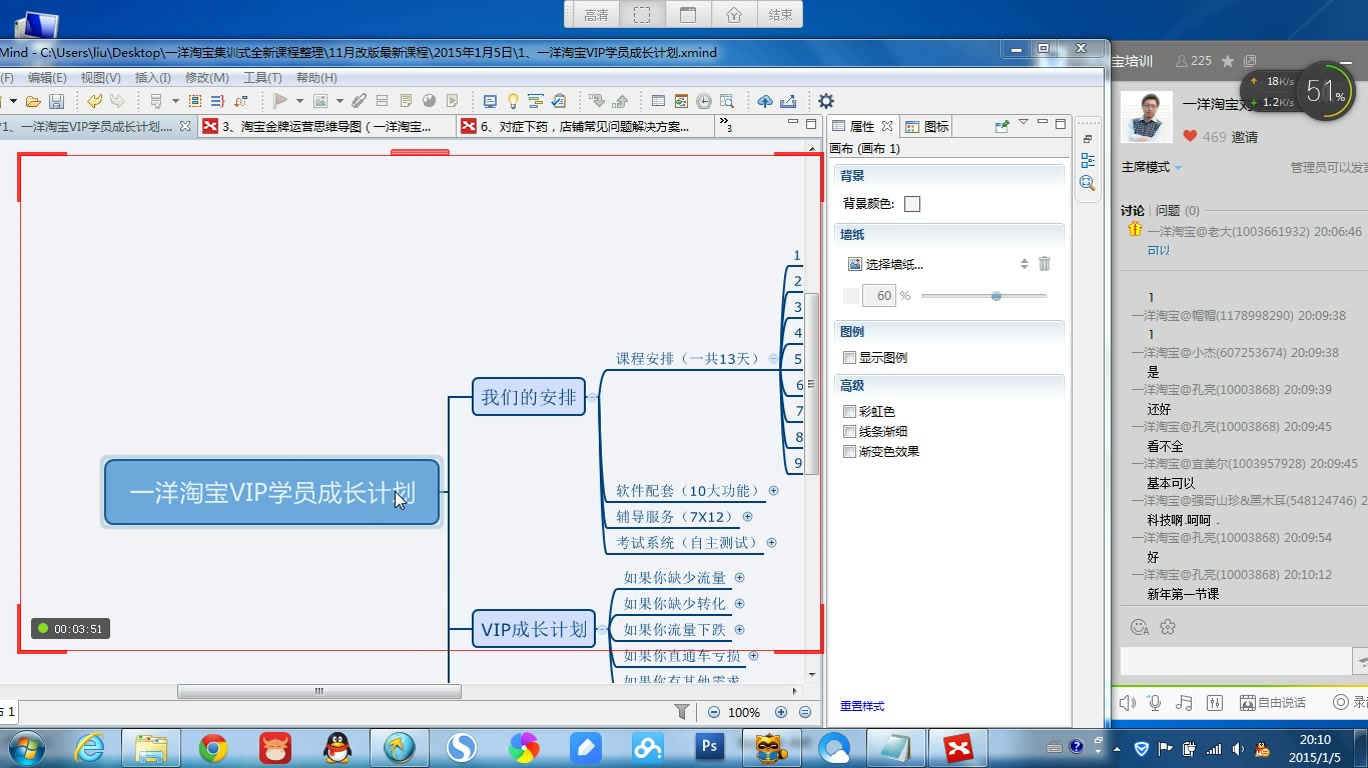Open the 主席模式 dropdown in chat

pyautogui.click(x=1178, y=168)
